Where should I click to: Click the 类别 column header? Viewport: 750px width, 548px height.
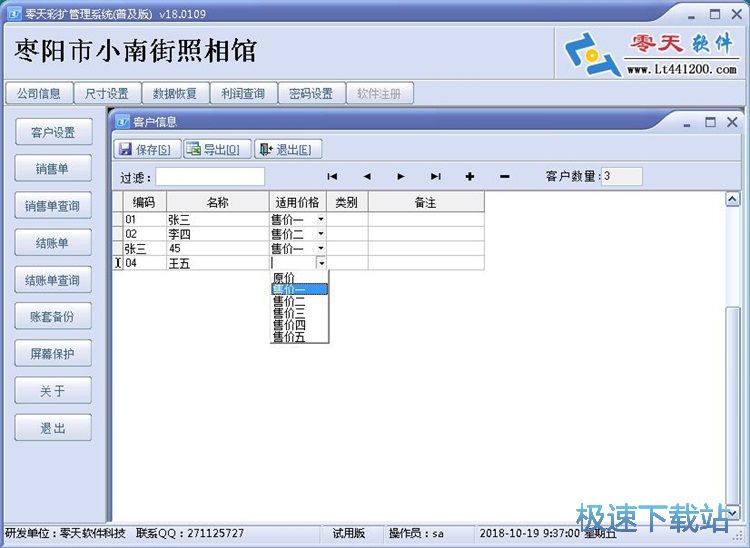[x=347, y=202]
